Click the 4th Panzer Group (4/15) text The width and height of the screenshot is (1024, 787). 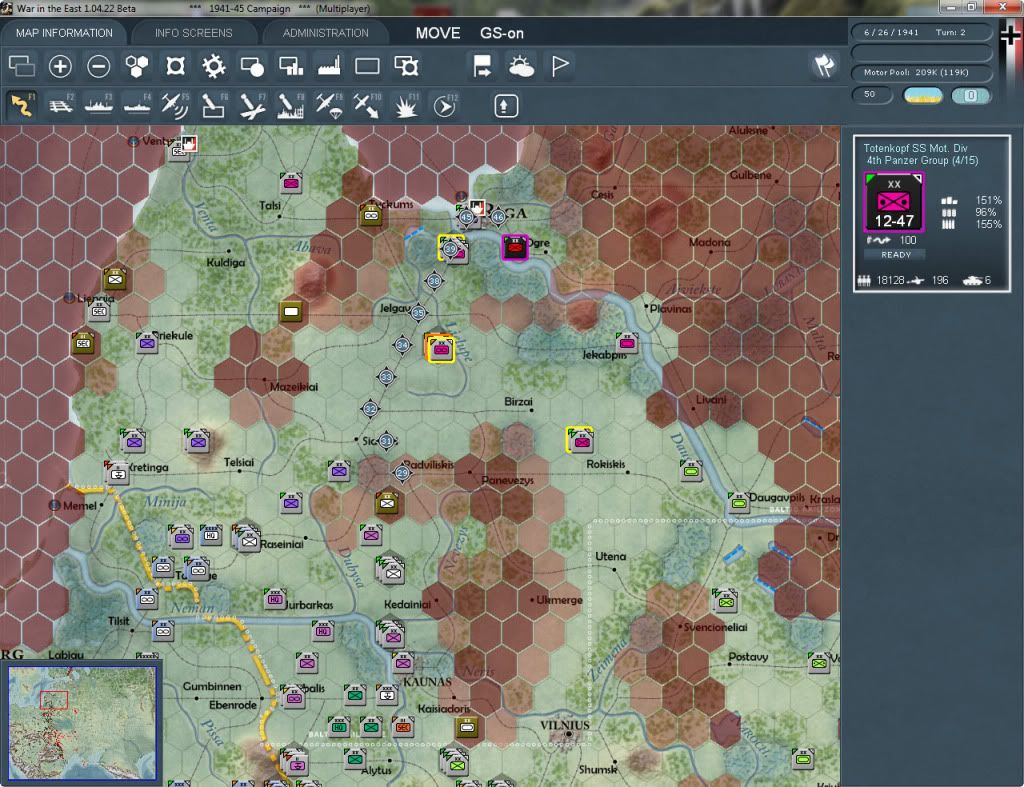point(922,161)
